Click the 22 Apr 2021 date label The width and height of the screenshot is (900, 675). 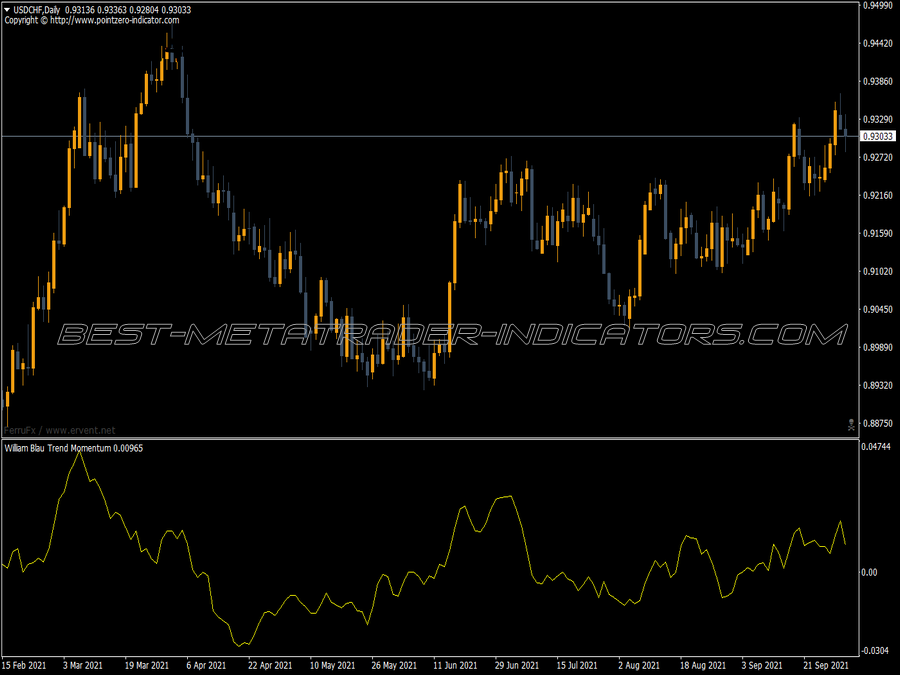[270, 665]
